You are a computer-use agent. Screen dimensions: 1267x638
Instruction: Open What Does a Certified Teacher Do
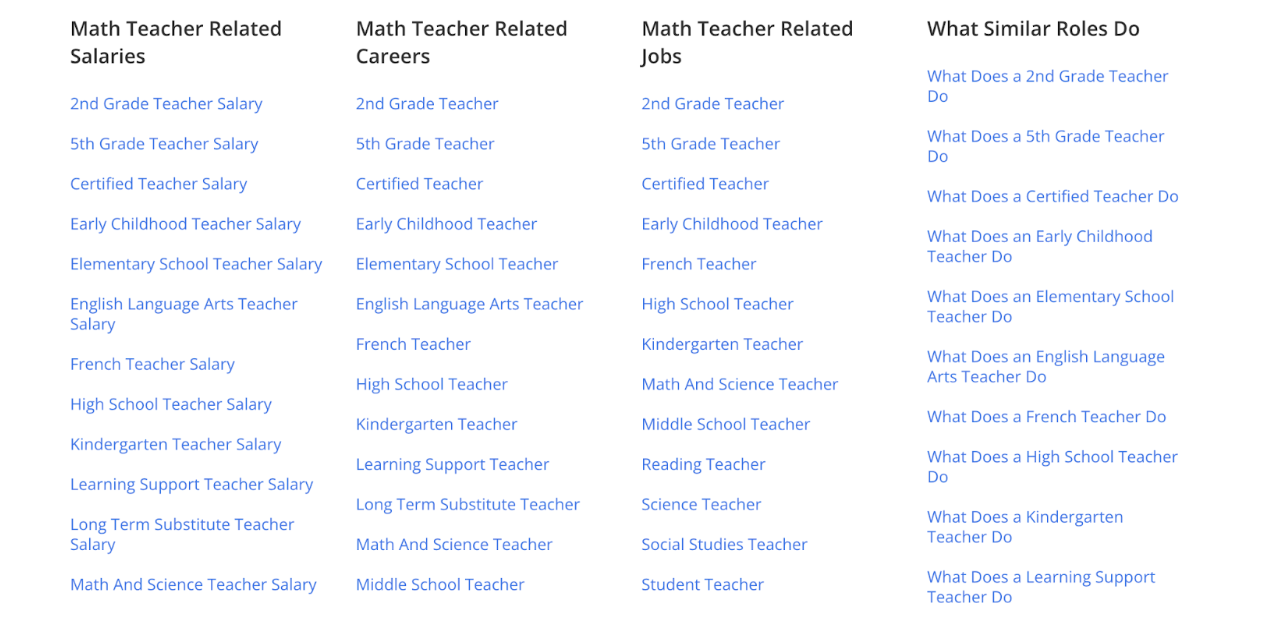click(x=1052, y=196)
